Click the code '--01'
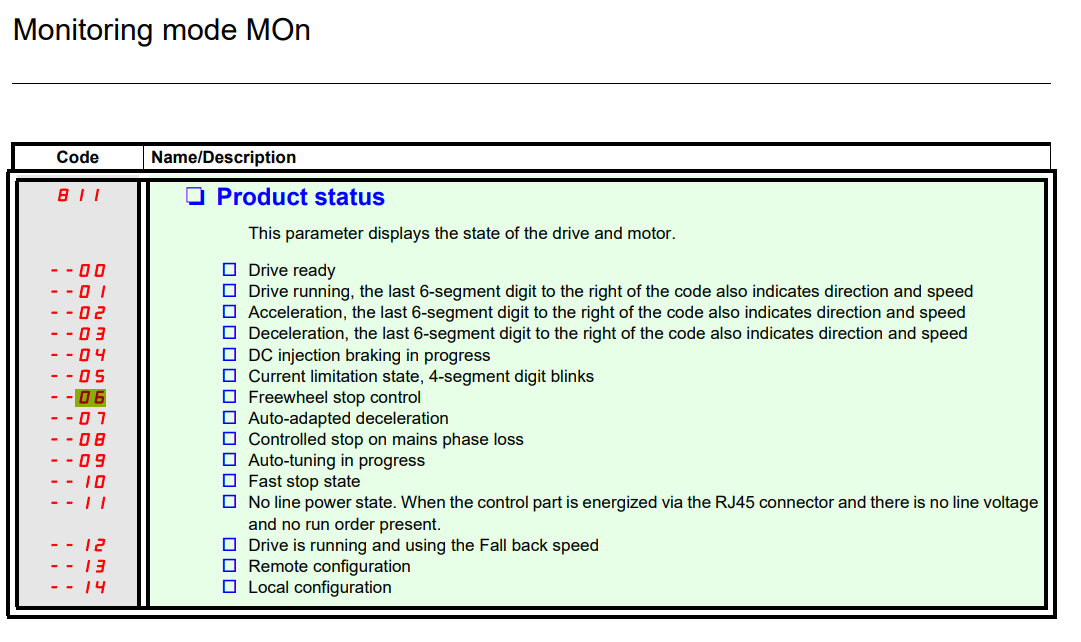Screen dimensions: 1081x642 point(78,292)
